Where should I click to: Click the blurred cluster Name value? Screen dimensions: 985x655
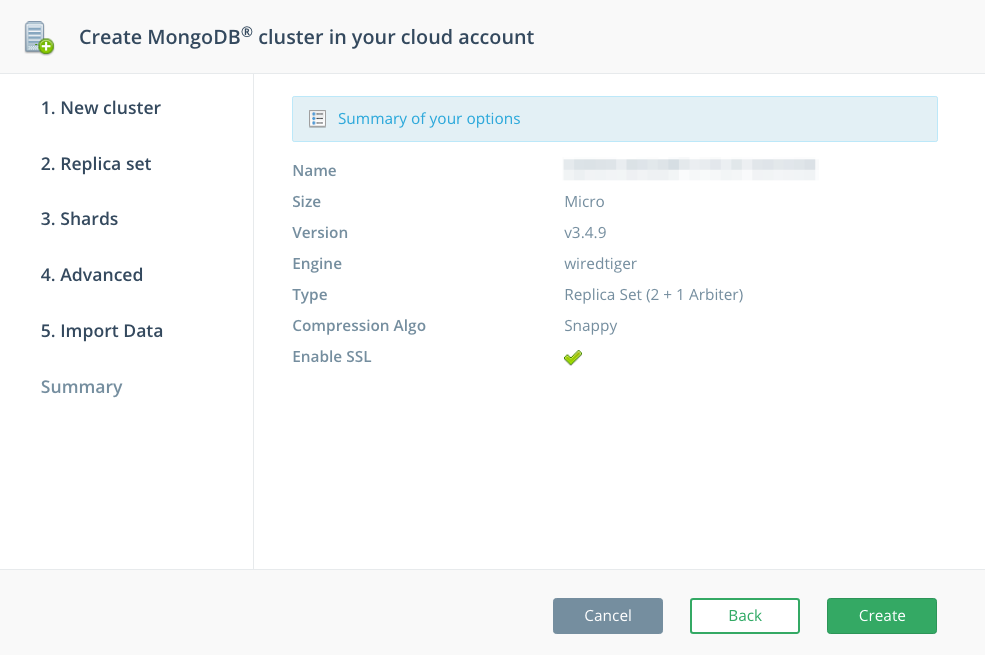689,170
